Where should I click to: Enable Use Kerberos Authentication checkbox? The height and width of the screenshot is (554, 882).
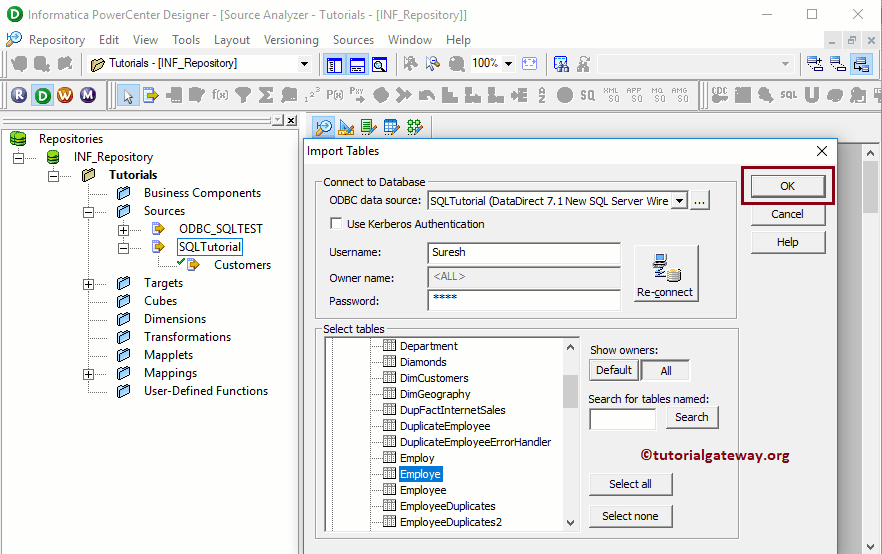(336, 224)
